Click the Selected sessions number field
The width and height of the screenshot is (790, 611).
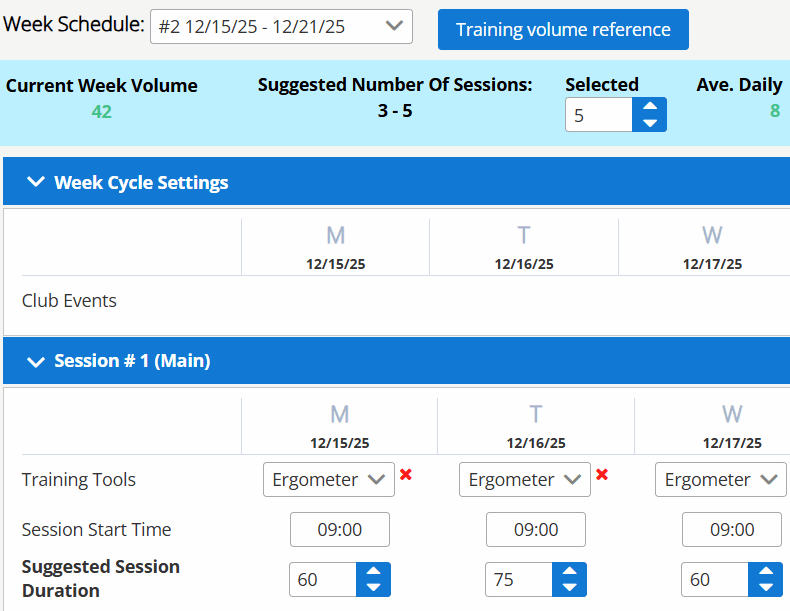coord(599,115)
